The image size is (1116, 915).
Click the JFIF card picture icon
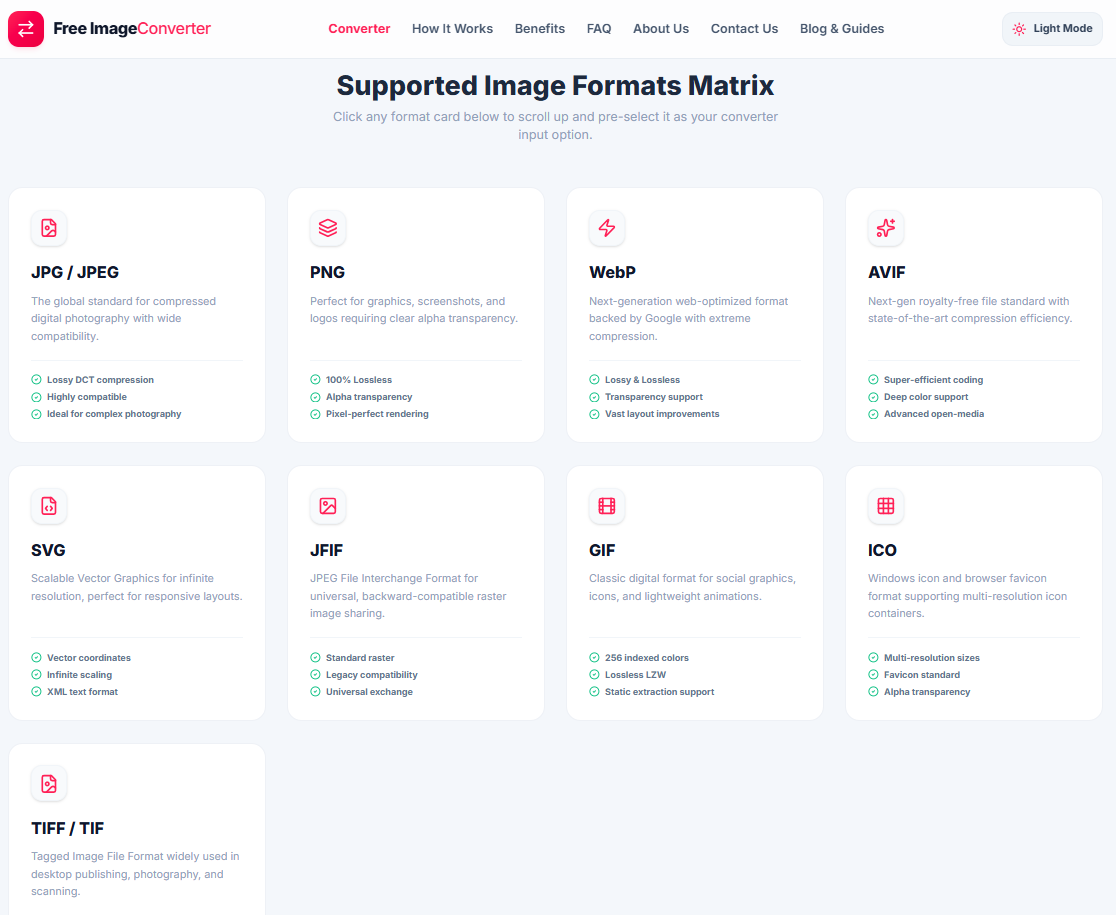point(328,506)
